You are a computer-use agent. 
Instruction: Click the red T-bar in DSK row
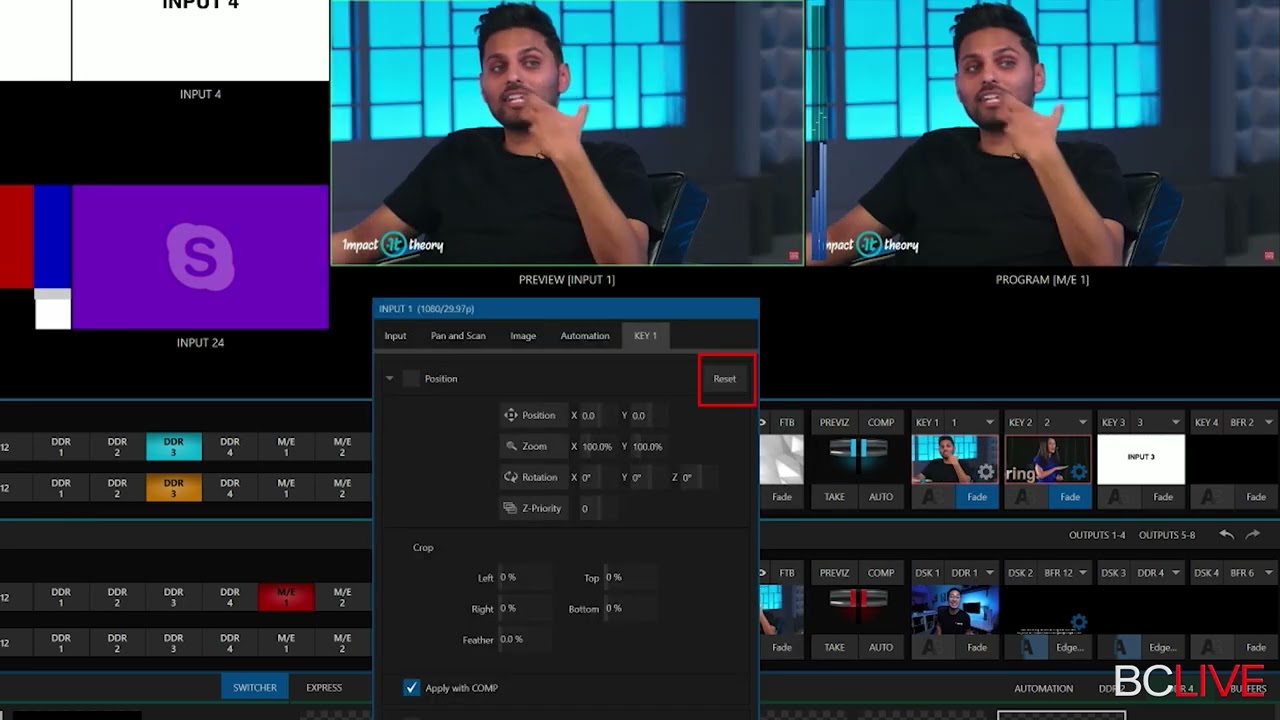click(x=858, y=600)
